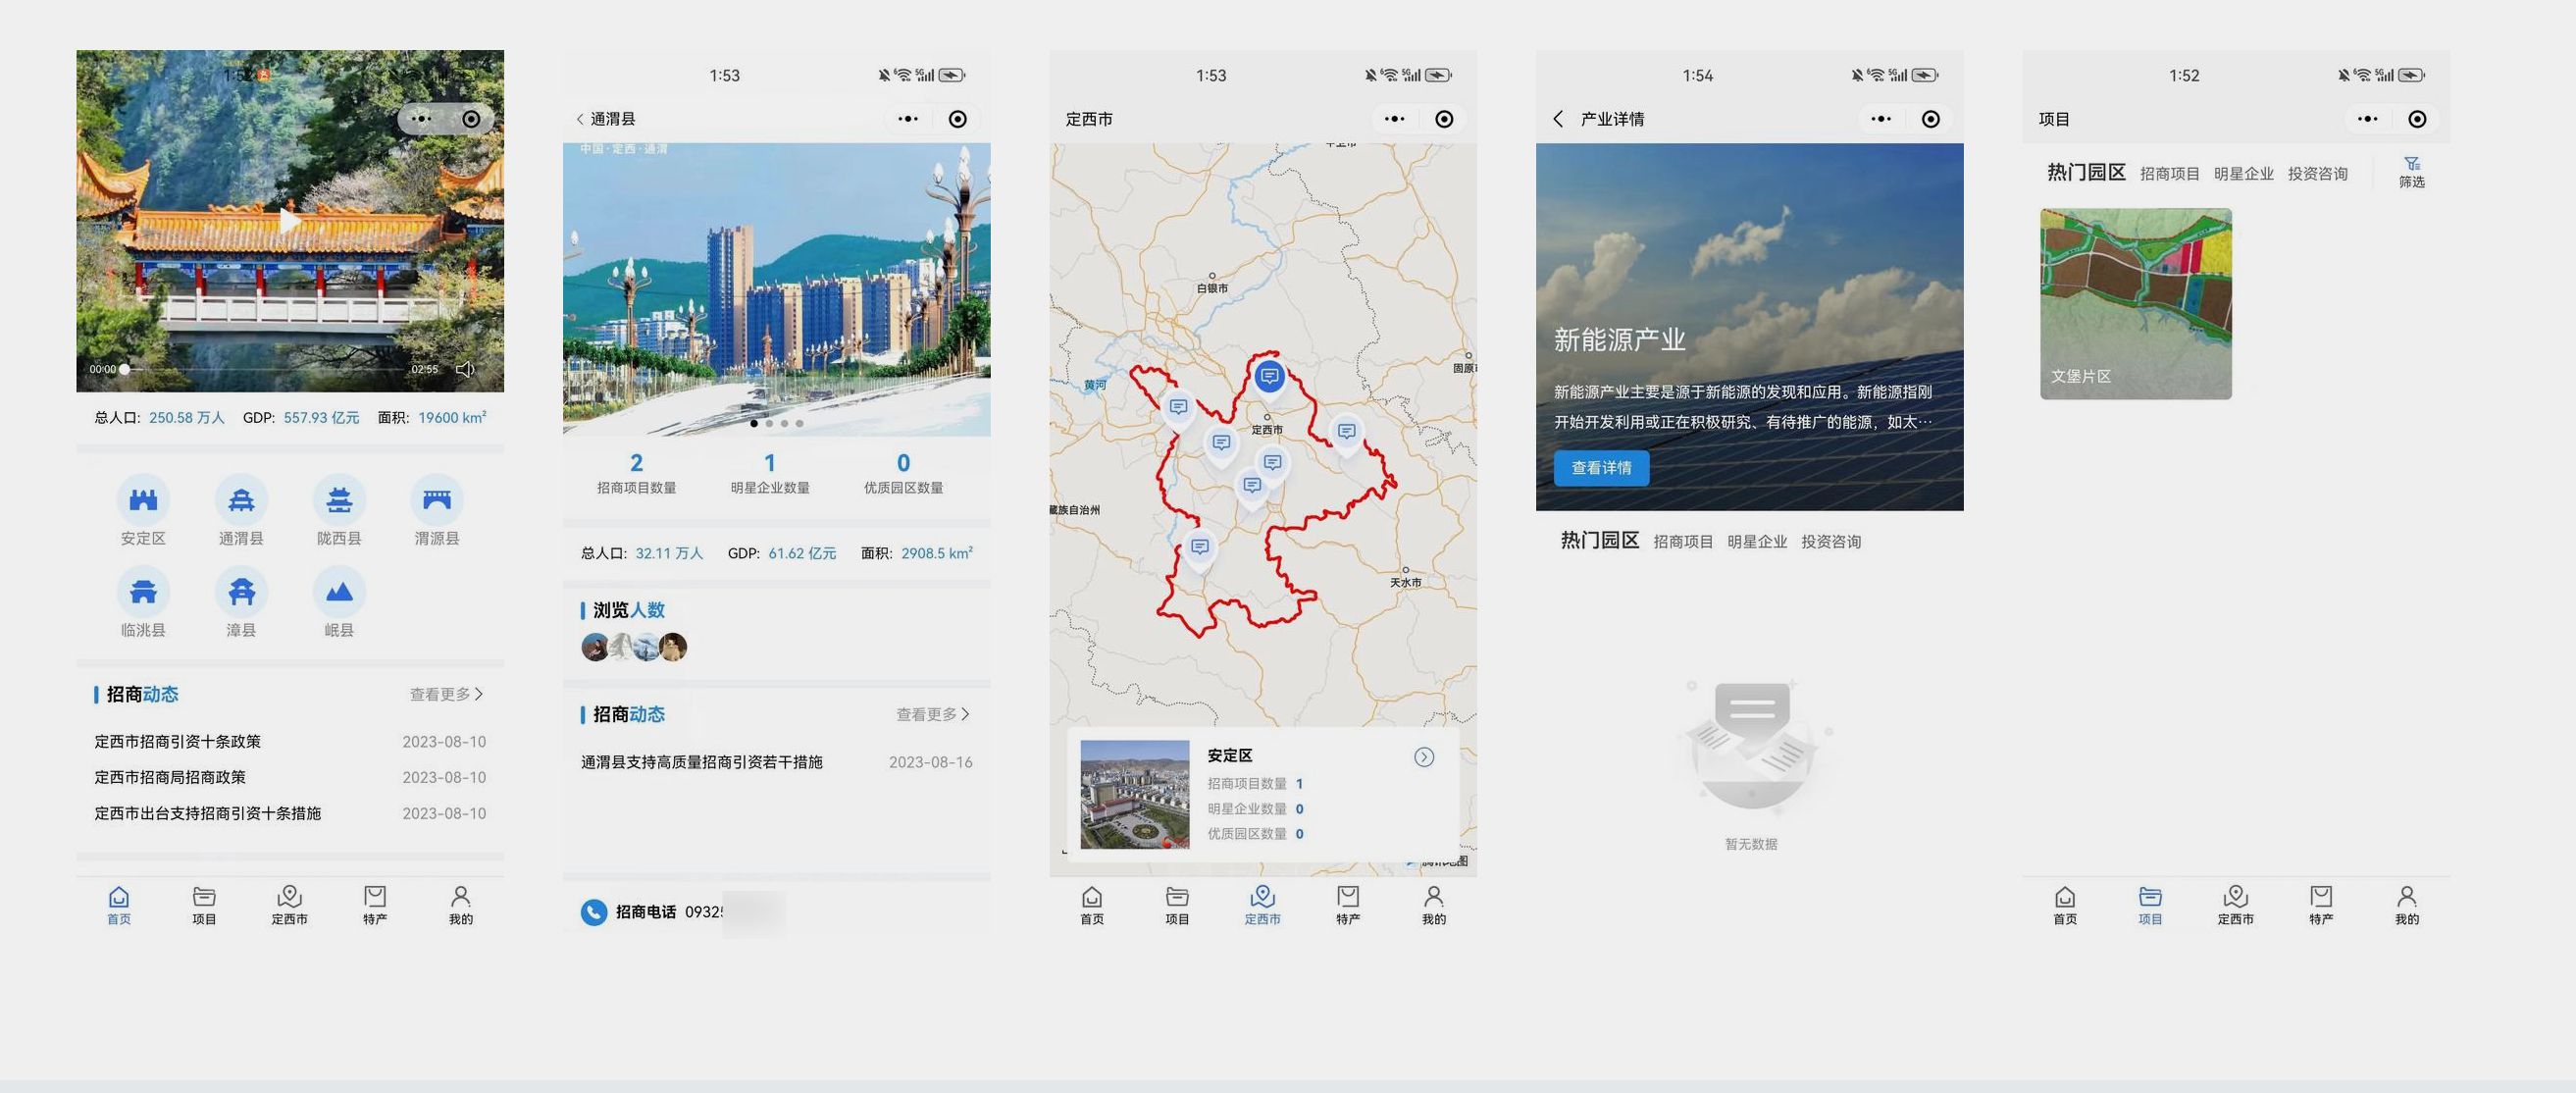This screenshot has width=2576, height=1093.
Task: Open the 安定区 district icon
Action: pos(143,500)
